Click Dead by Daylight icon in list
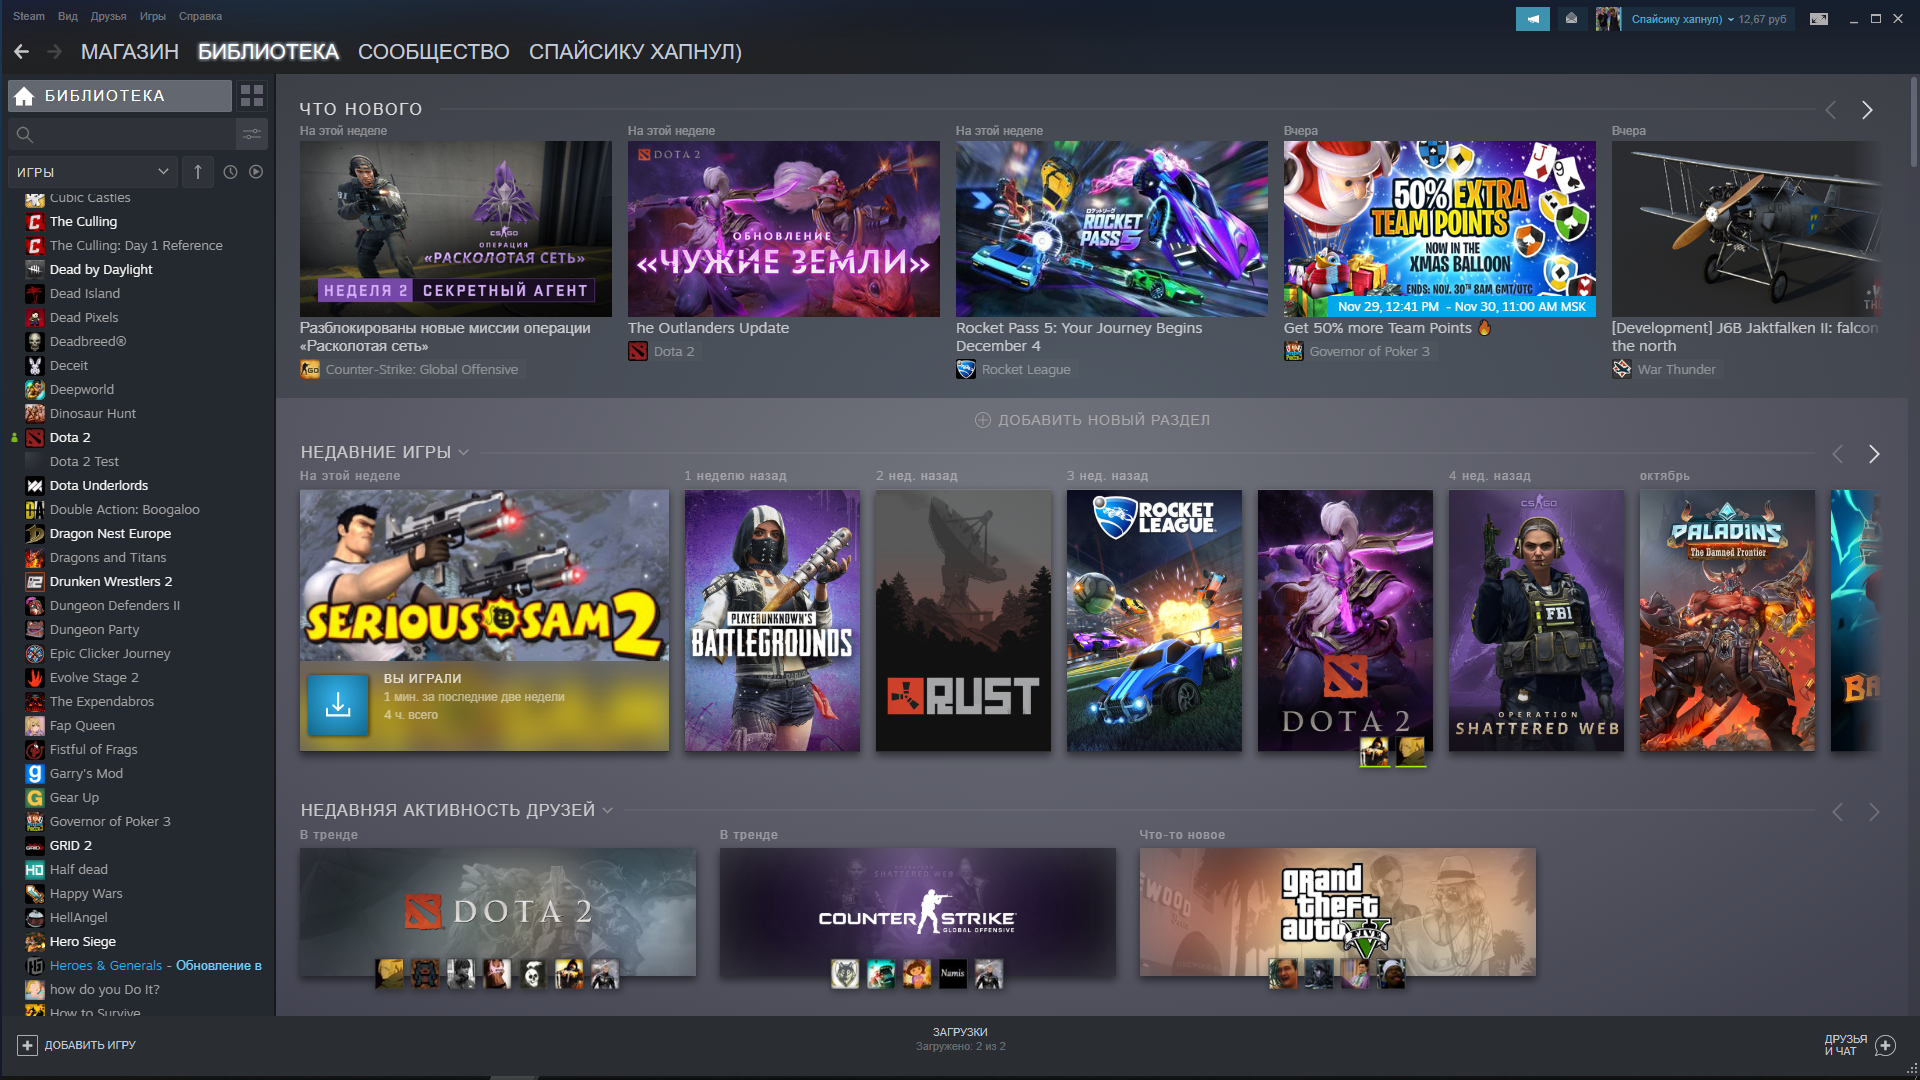Screen dimensions: 1920x1080 35,269
